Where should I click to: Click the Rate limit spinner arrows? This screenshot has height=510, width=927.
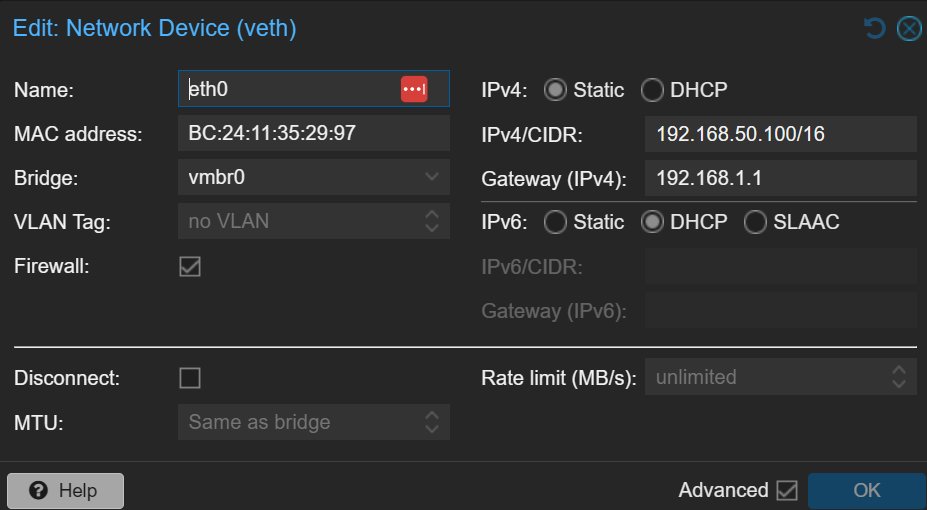point(899,377)
